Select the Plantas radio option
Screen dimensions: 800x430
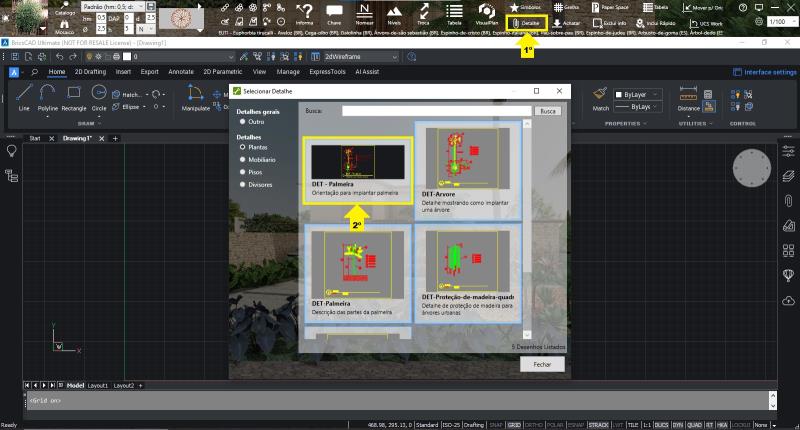(x=242, y=147)
